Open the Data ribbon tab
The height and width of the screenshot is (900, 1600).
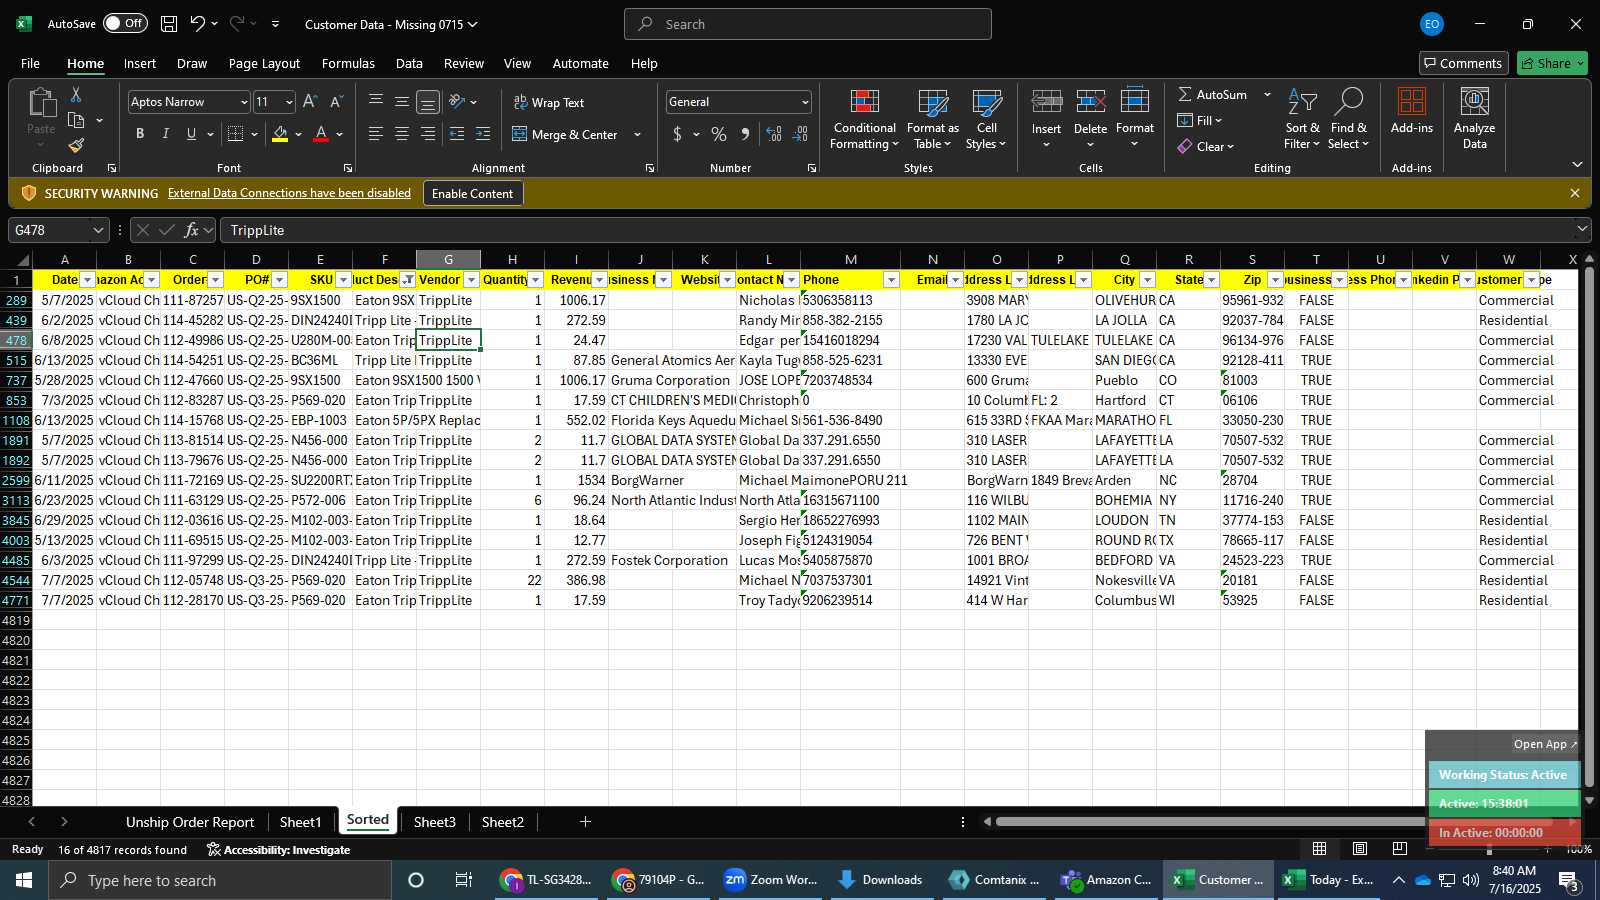tap(409, 63)
